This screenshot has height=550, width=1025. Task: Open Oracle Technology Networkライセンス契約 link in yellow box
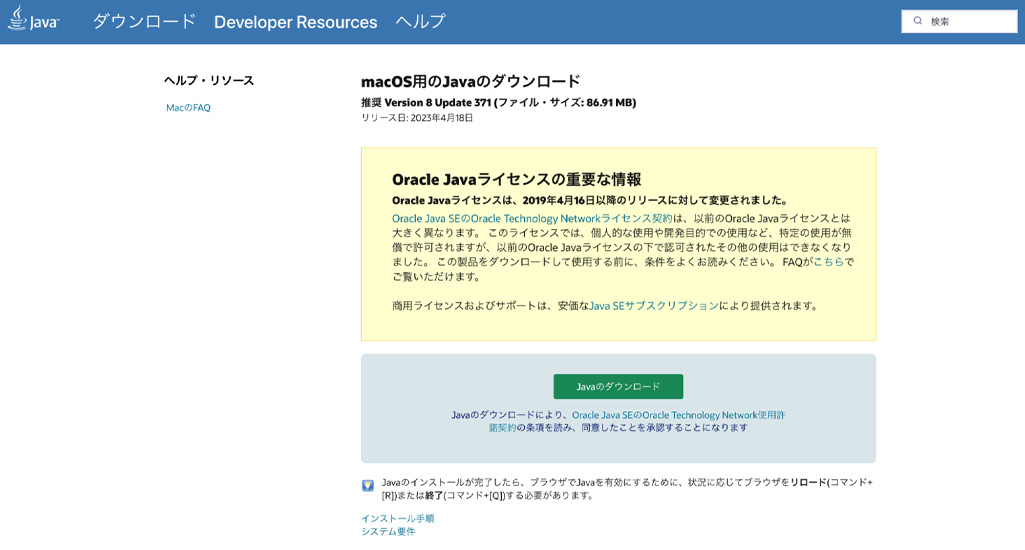(x=531, y=218)
